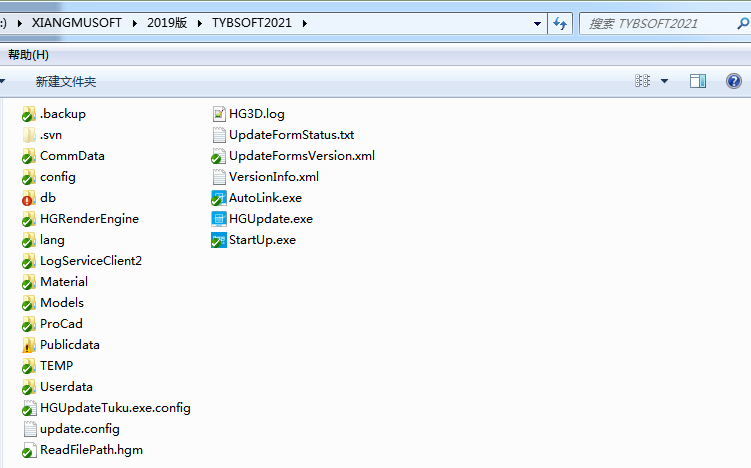Click the Models folder icon
The height and width of the screenshot is (468, 751).
click(29, 303)
